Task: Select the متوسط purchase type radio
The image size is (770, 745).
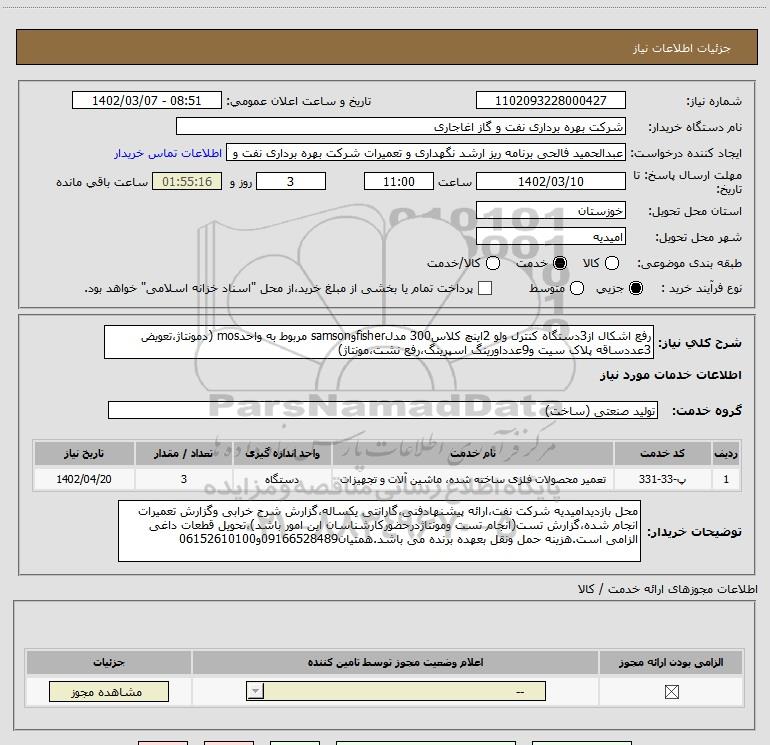Action: tap(577, 288)
